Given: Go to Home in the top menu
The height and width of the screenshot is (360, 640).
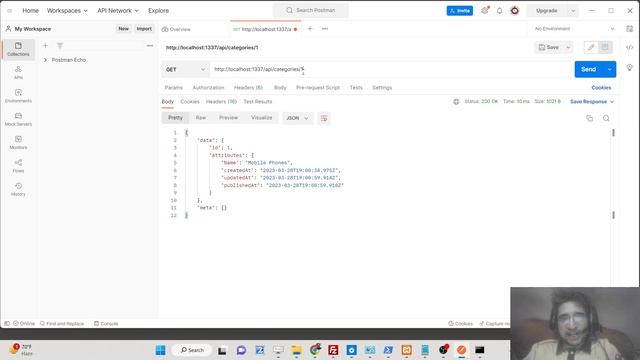Looking at the screenshot, I should point(30,11).
